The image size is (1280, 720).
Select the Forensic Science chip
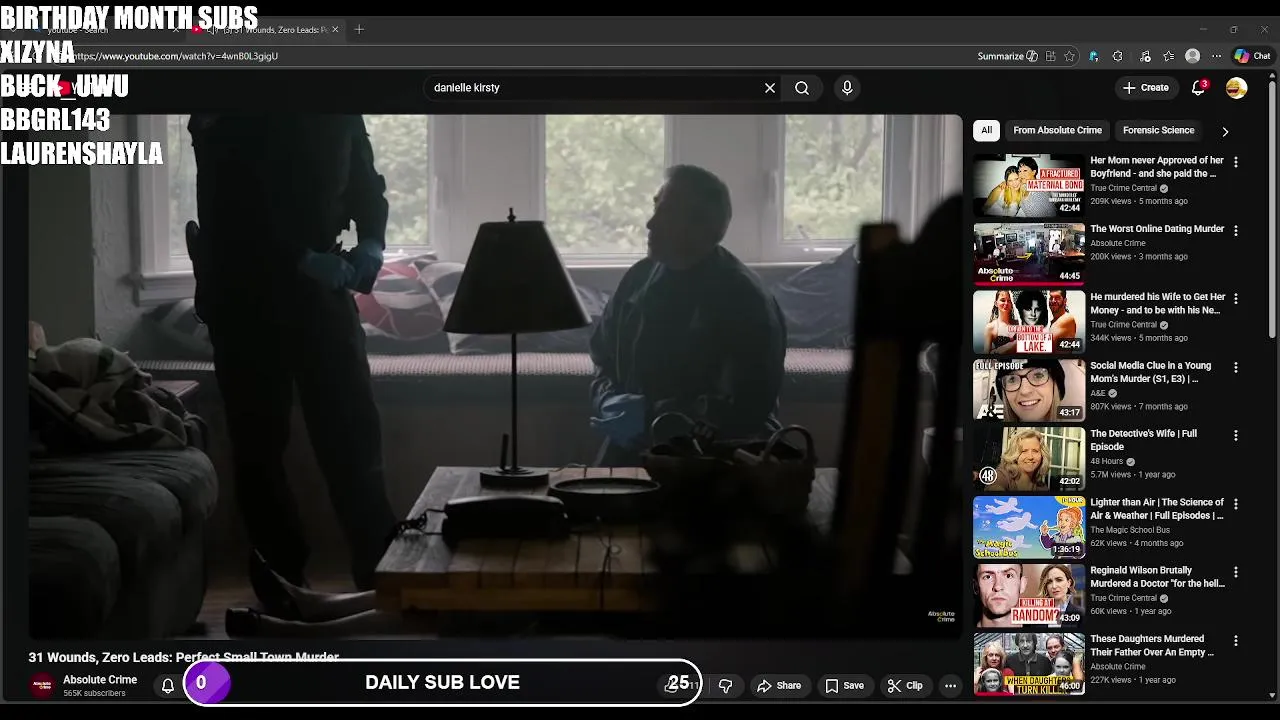[x=1158, y=130]
